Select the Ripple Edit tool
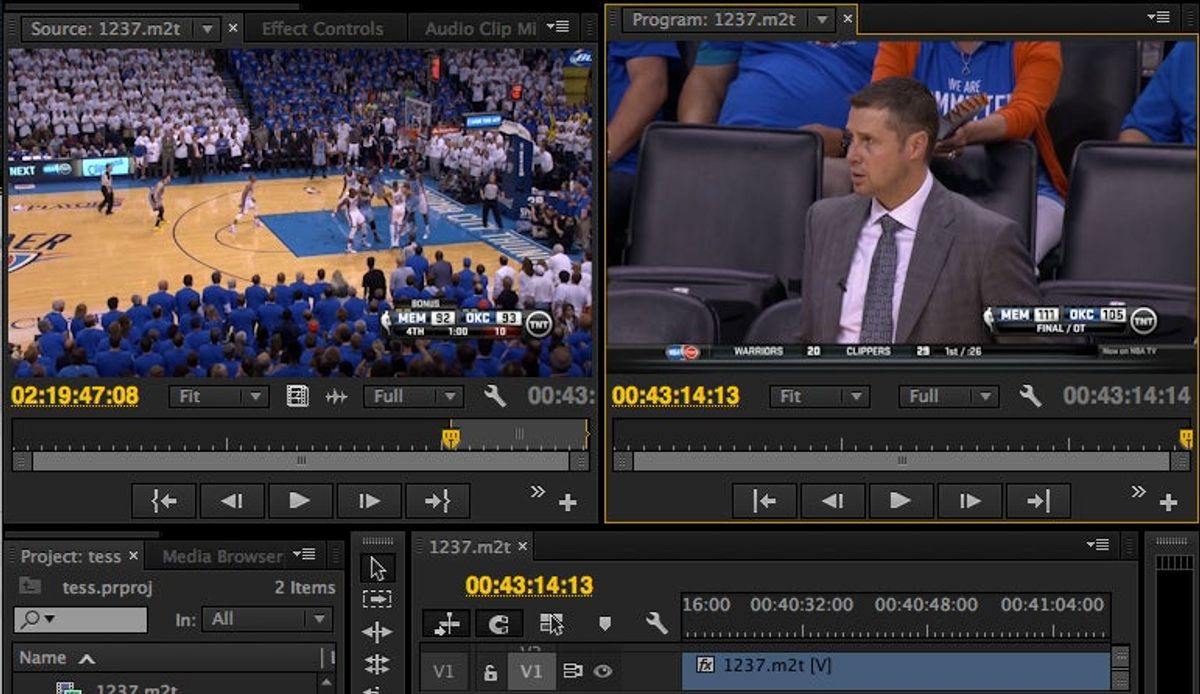1200x694 pixels. tap(377, 632)
